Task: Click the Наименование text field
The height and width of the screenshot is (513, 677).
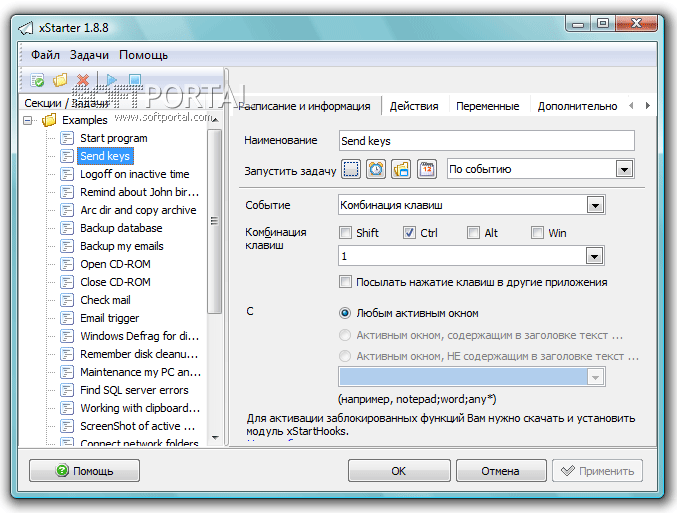Action: [x=486, y=141]
